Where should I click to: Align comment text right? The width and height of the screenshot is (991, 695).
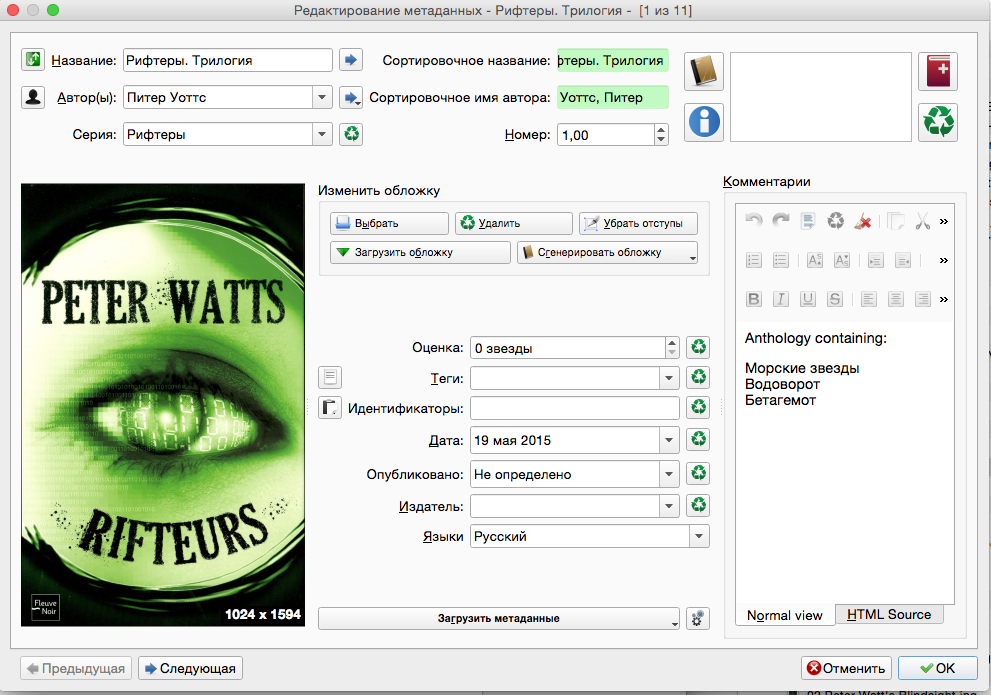click(923, 299)
